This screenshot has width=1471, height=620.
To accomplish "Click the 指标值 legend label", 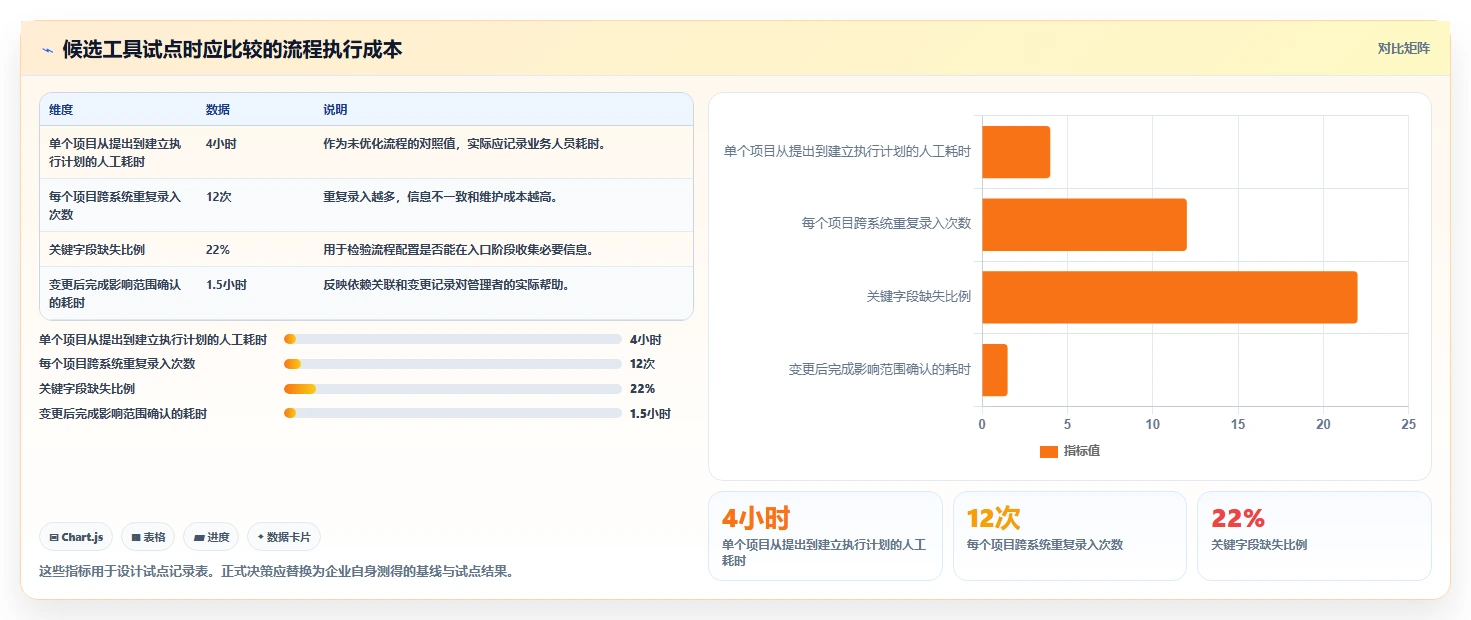I will [1082, 452].
